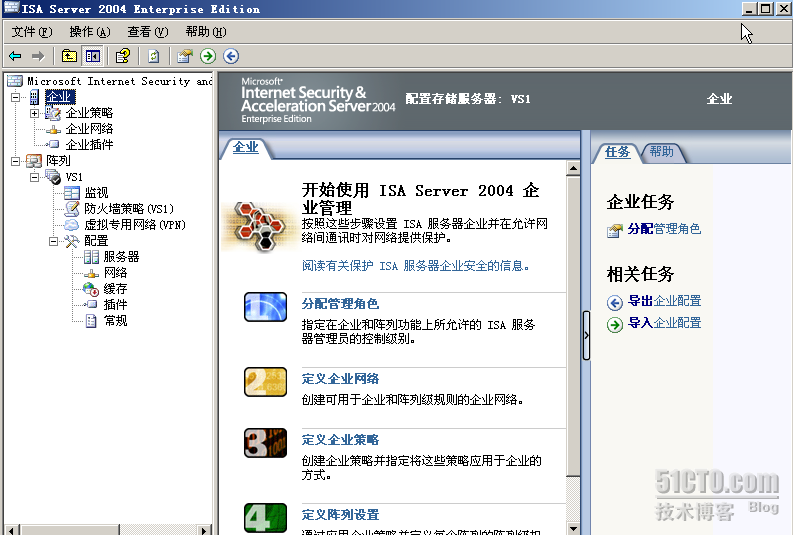Click the 虚拟专用网络 (VPN) cloud icon

(72, 225)
